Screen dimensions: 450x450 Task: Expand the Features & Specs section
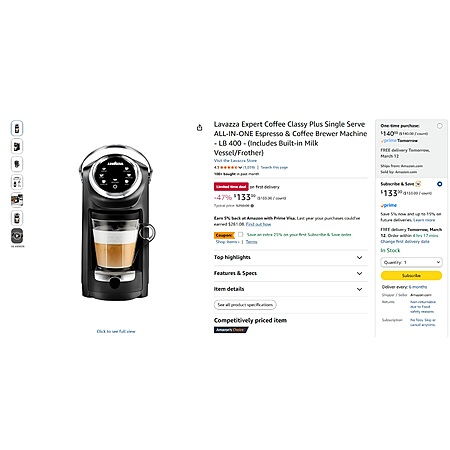click(x=290, y=273)
